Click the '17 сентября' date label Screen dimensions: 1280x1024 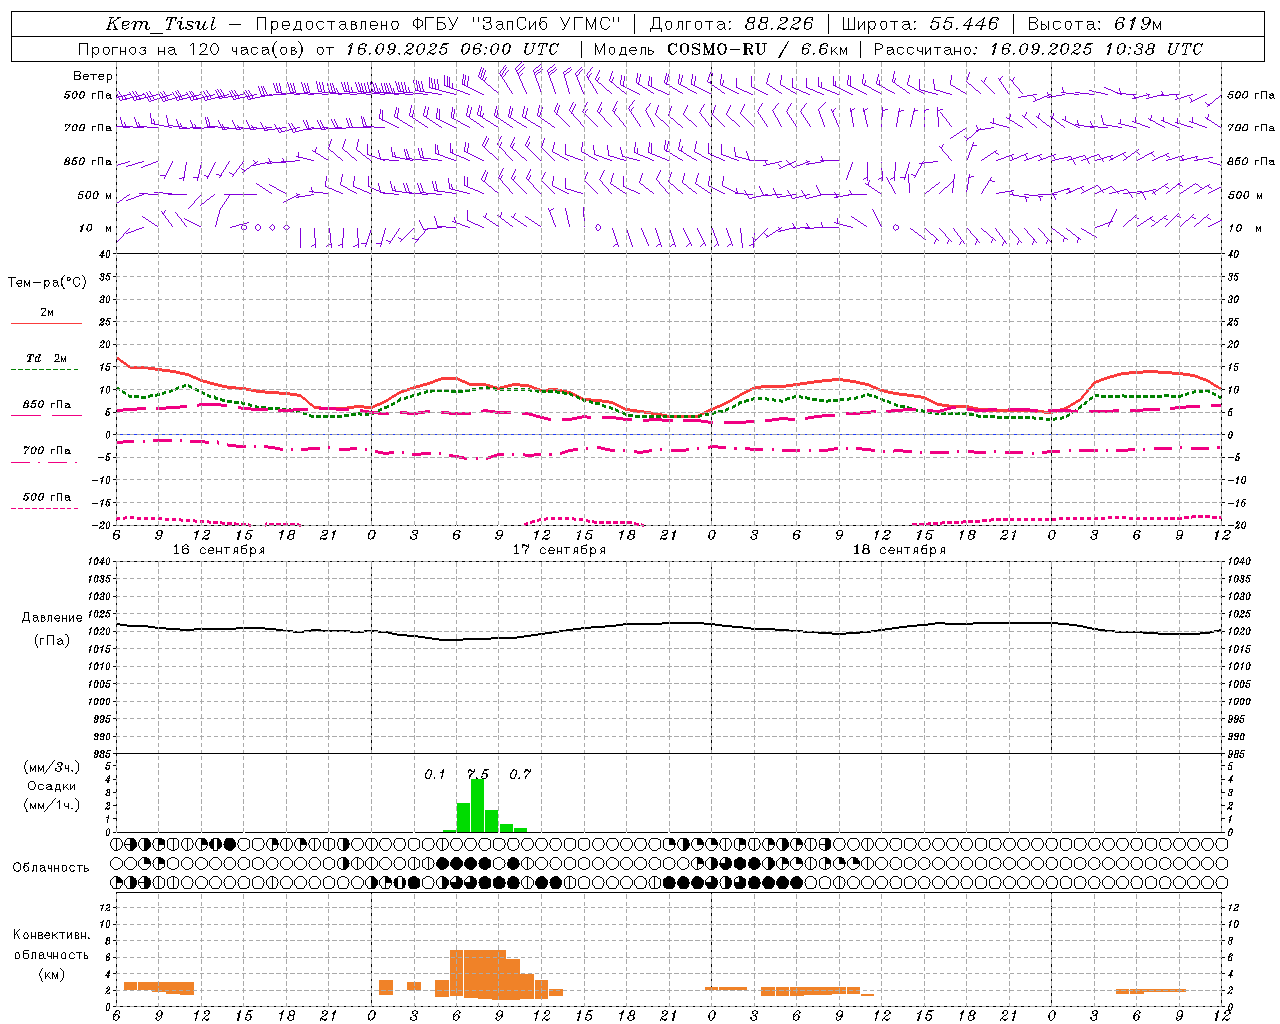(559, 550)
